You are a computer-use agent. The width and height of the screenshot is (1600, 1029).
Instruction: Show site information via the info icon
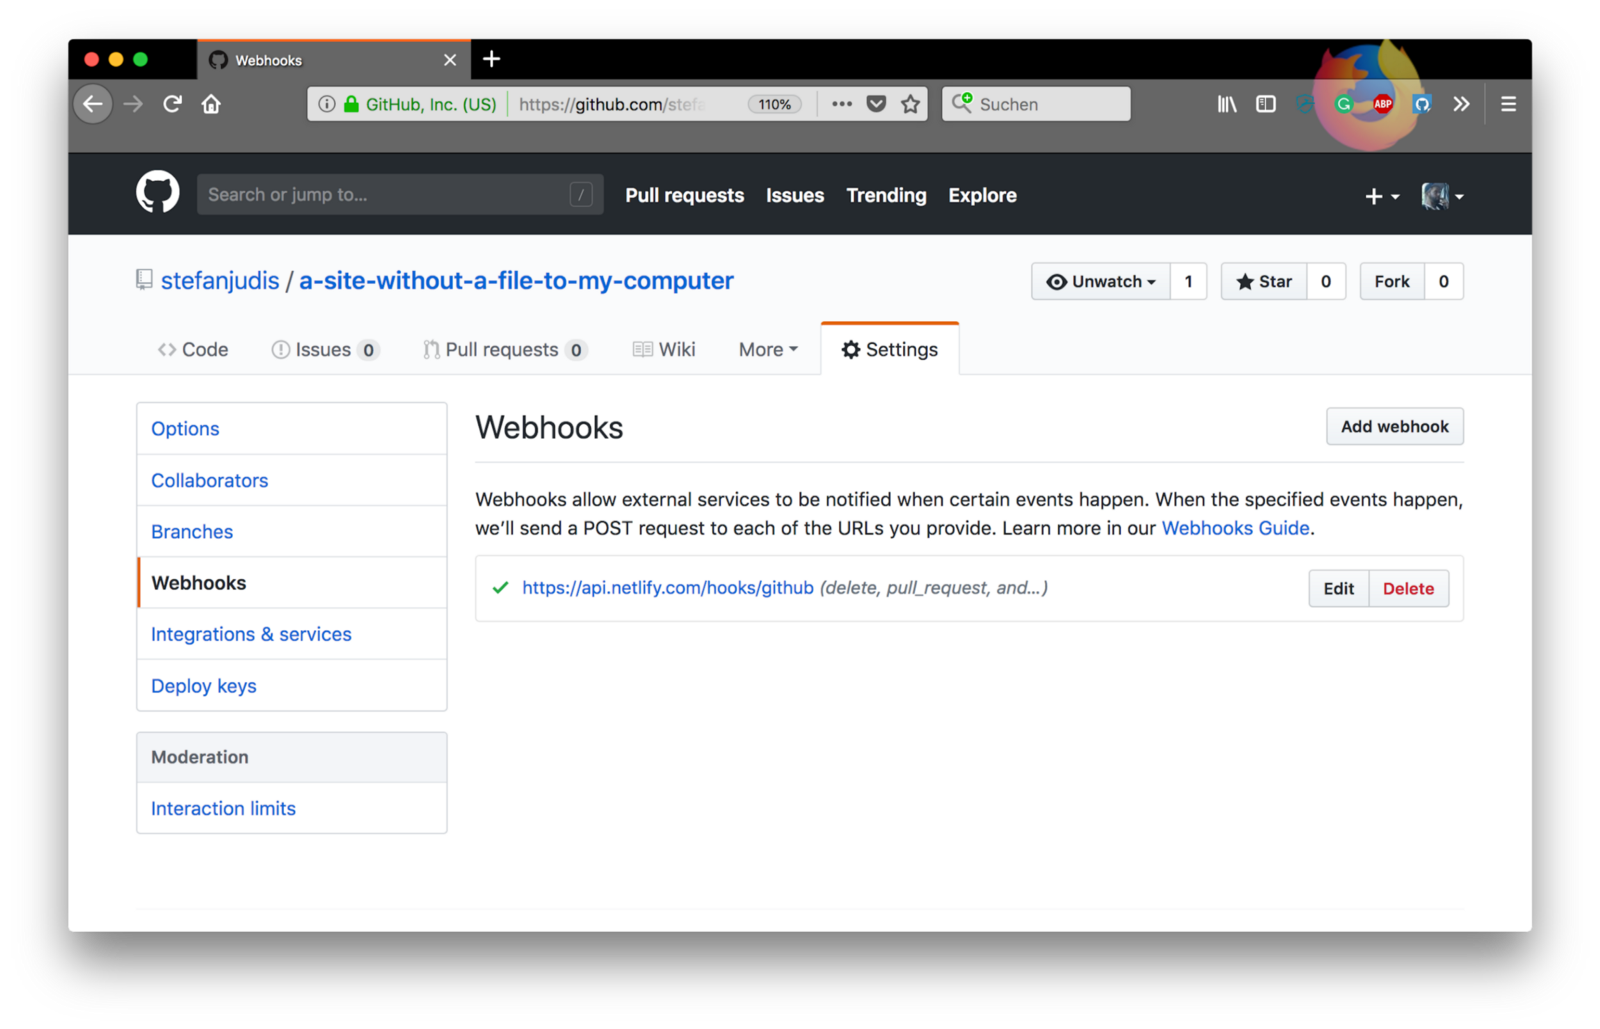click(x=326, y=104)
